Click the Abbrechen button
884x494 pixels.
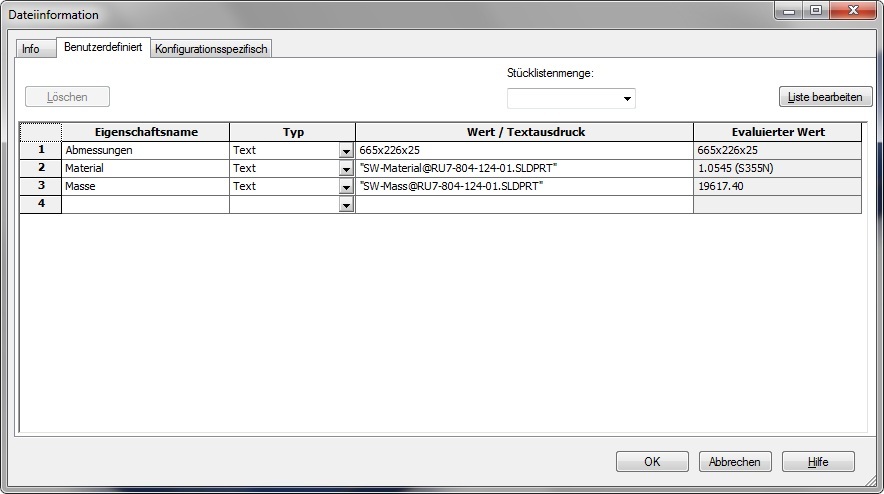point(735,462)
